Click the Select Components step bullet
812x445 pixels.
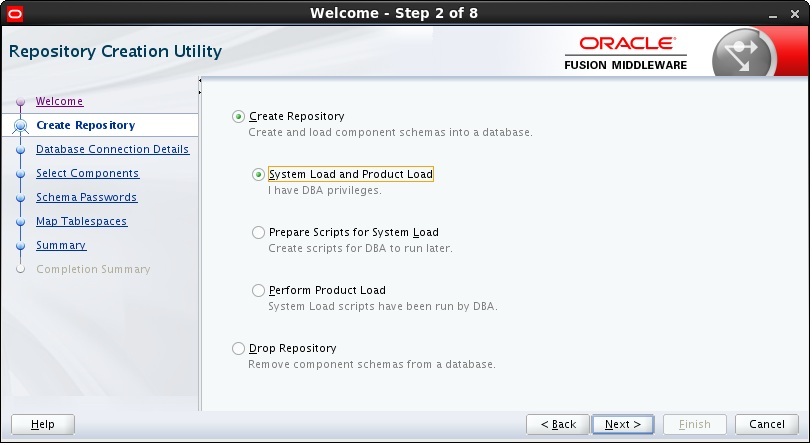[20, 174]
